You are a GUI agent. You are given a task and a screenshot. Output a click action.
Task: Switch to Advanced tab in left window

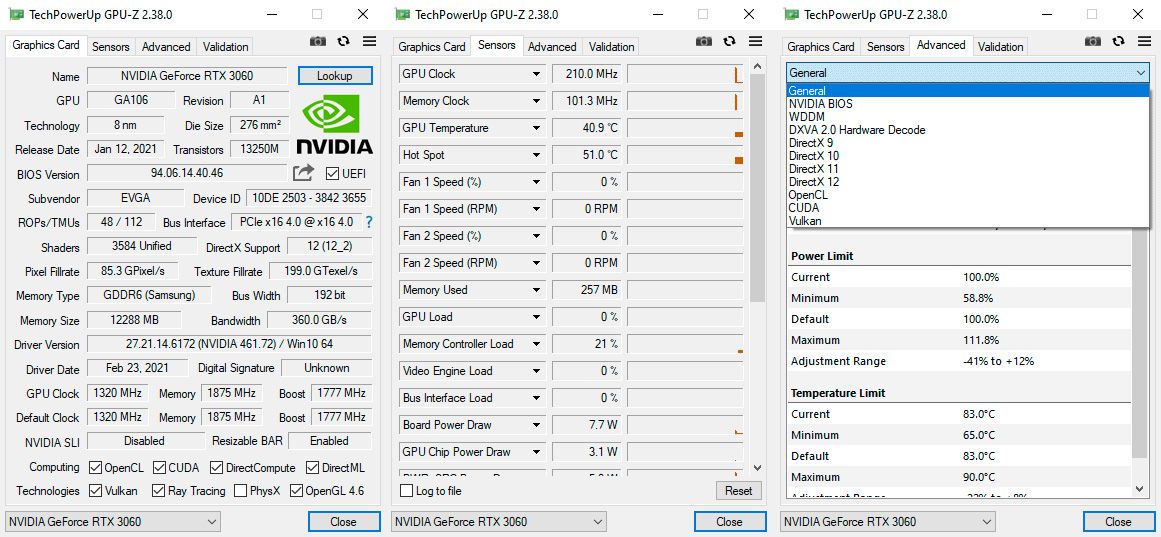click(166, 47)
